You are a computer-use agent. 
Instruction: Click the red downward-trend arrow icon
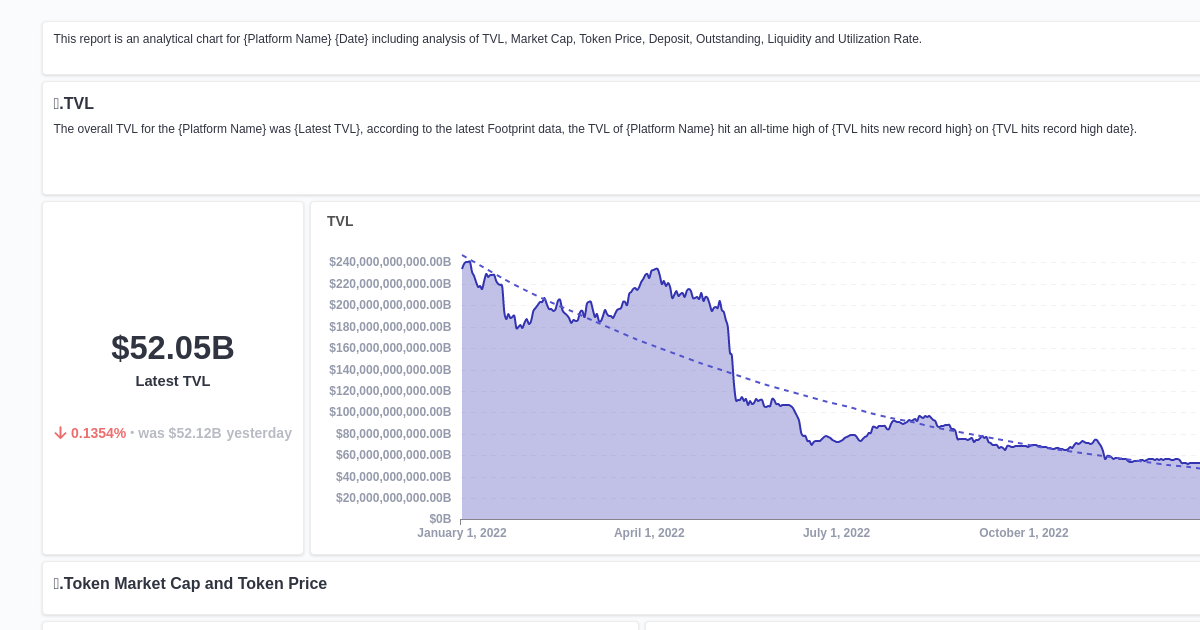coord(61,433)
